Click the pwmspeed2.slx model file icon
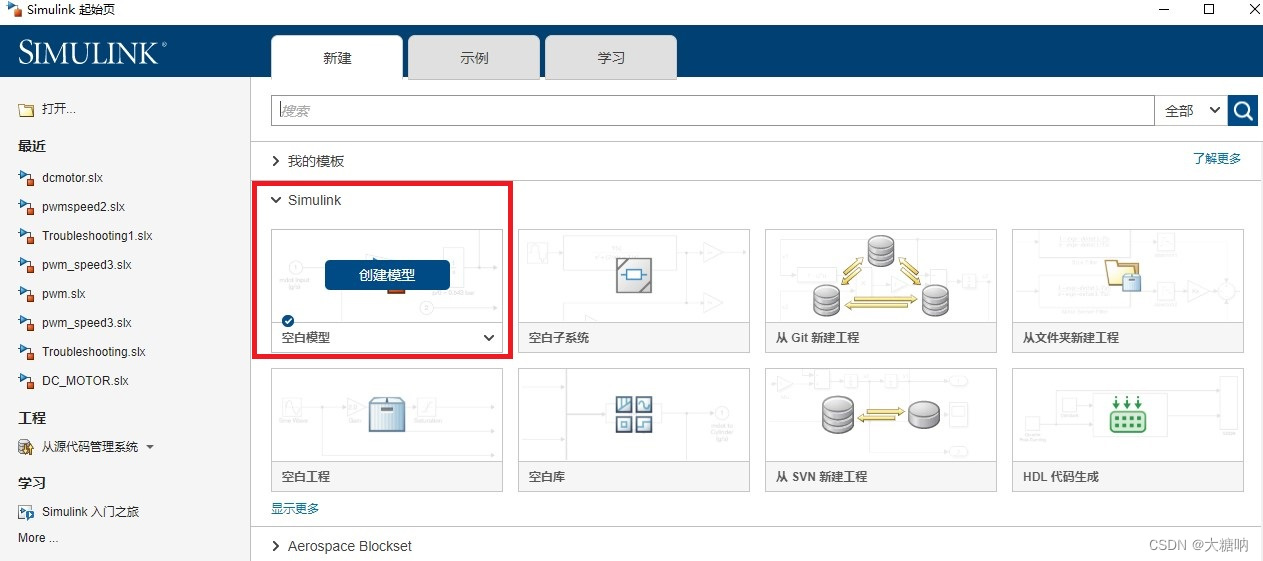The width and height of the screenshot is (1263, 561). 26,207
